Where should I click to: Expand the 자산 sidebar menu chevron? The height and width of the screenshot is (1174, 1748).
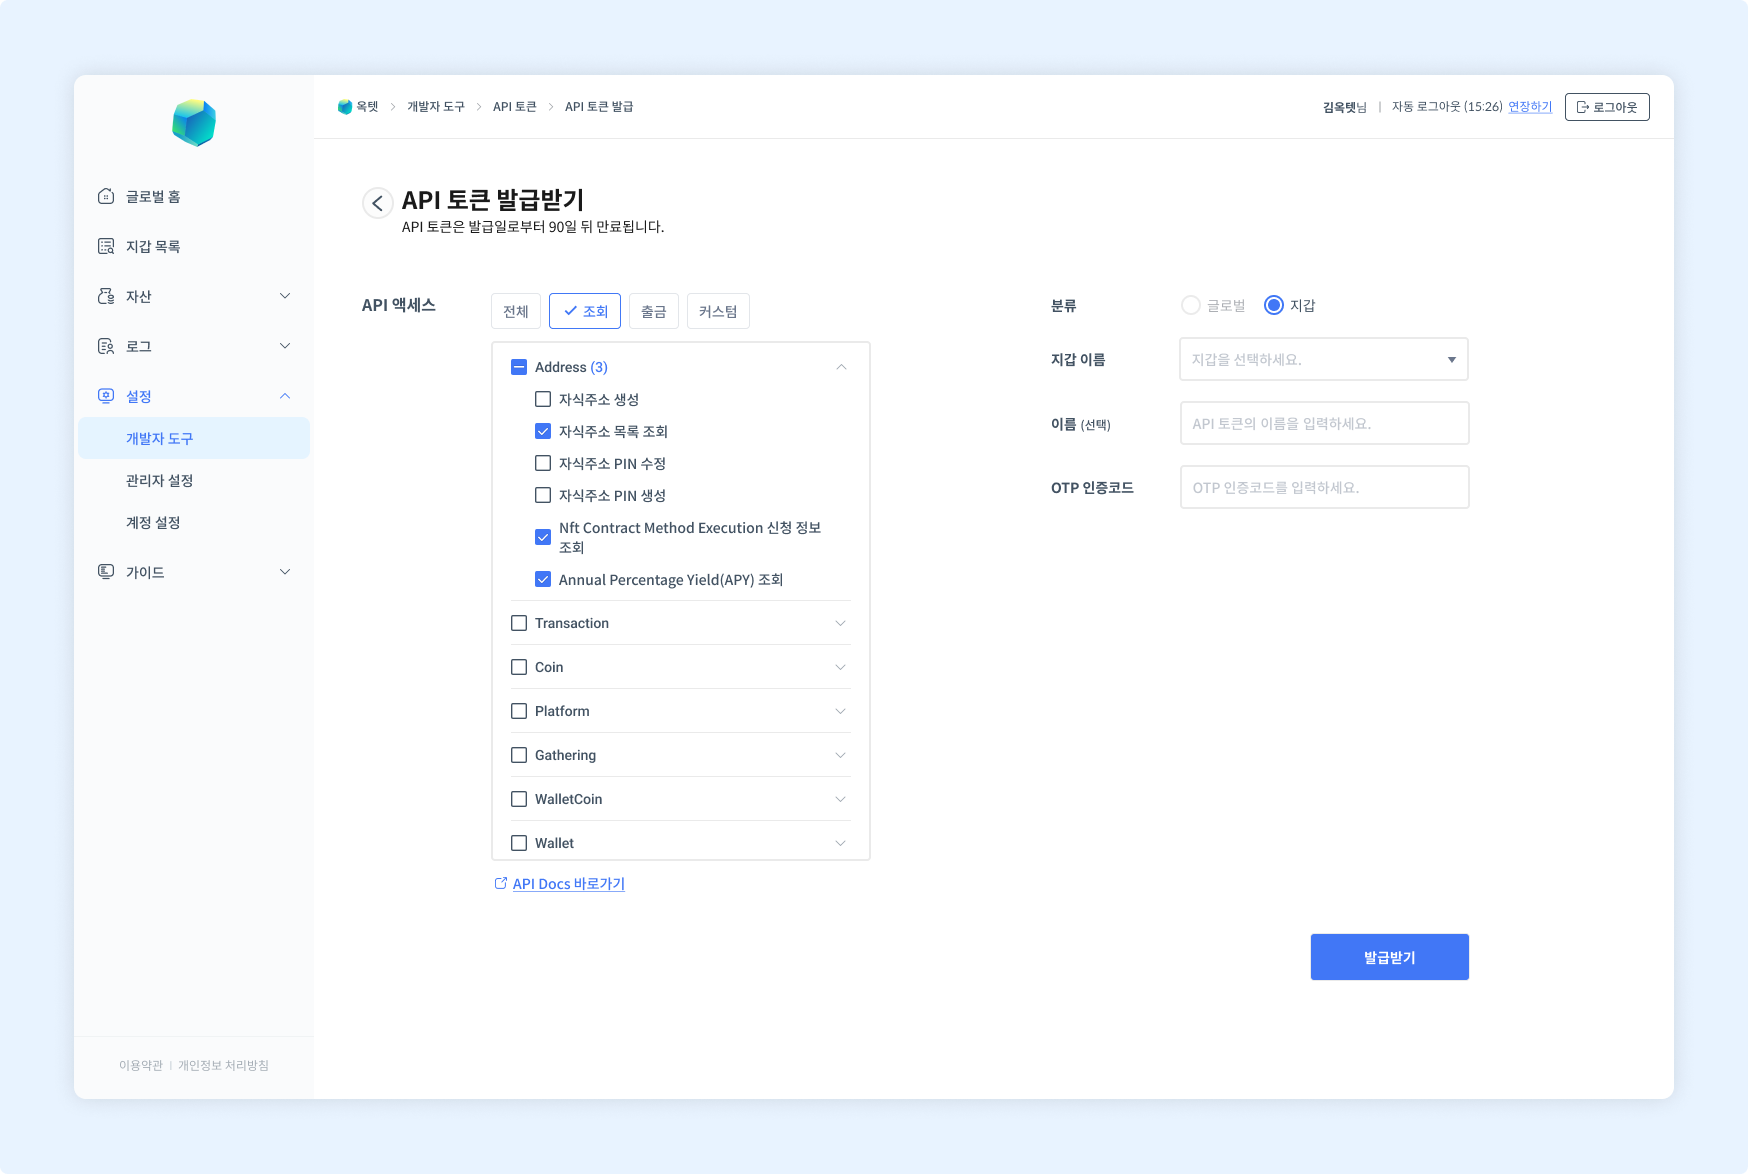point(285,296)
